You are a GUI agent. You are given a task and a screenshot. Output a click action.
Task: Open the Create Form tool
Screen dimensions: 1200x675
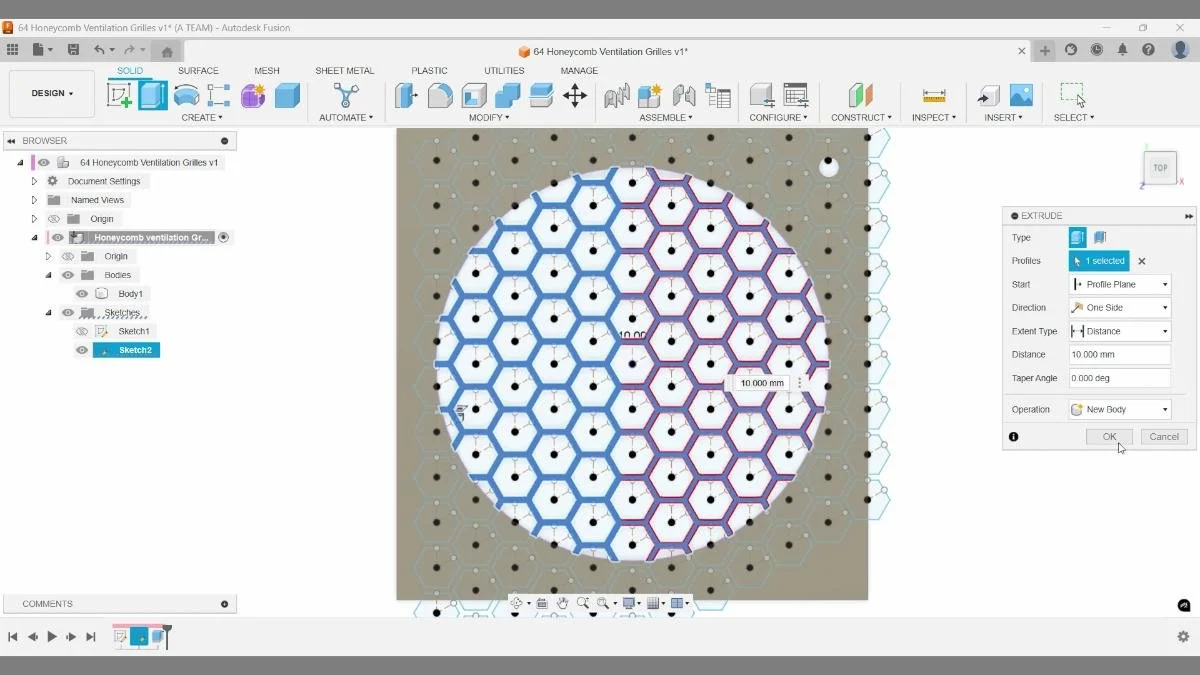253,95
